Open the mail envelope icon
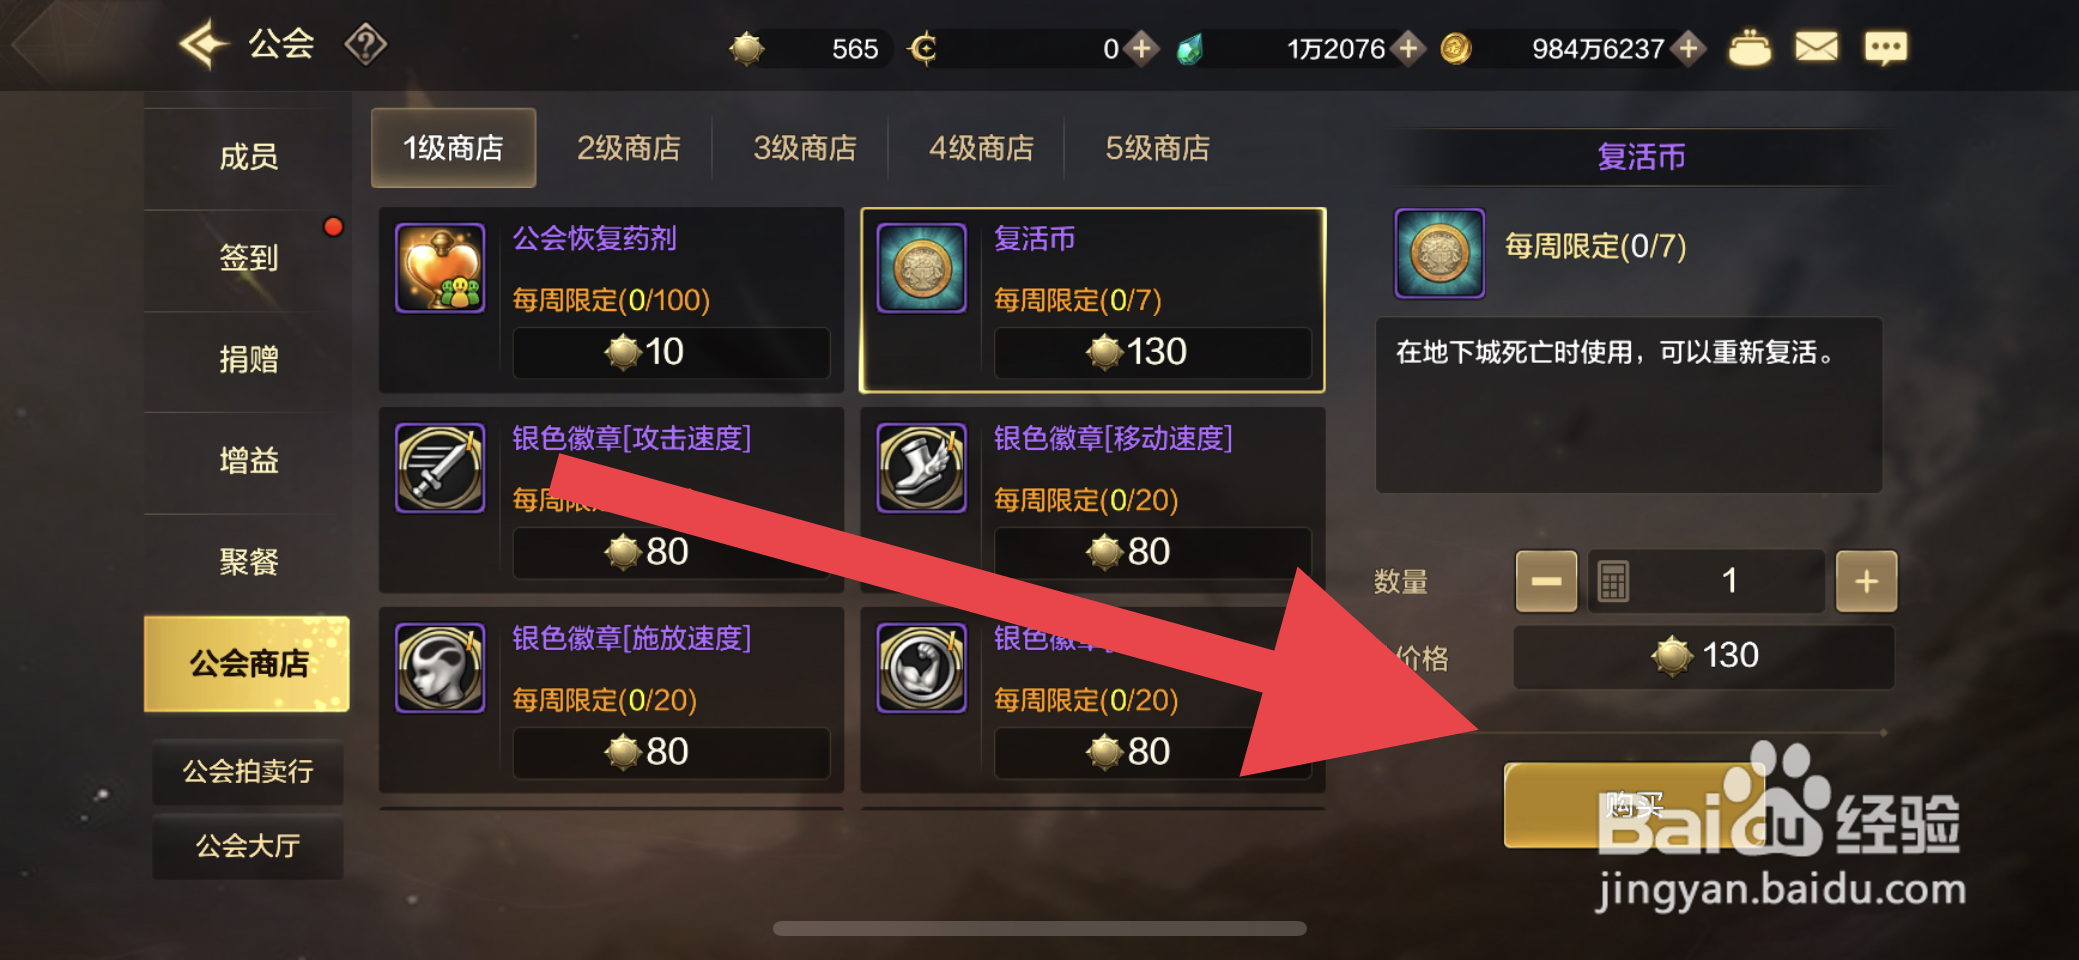This screenshot has width=2079, height=960. (x=1816, y=47)
